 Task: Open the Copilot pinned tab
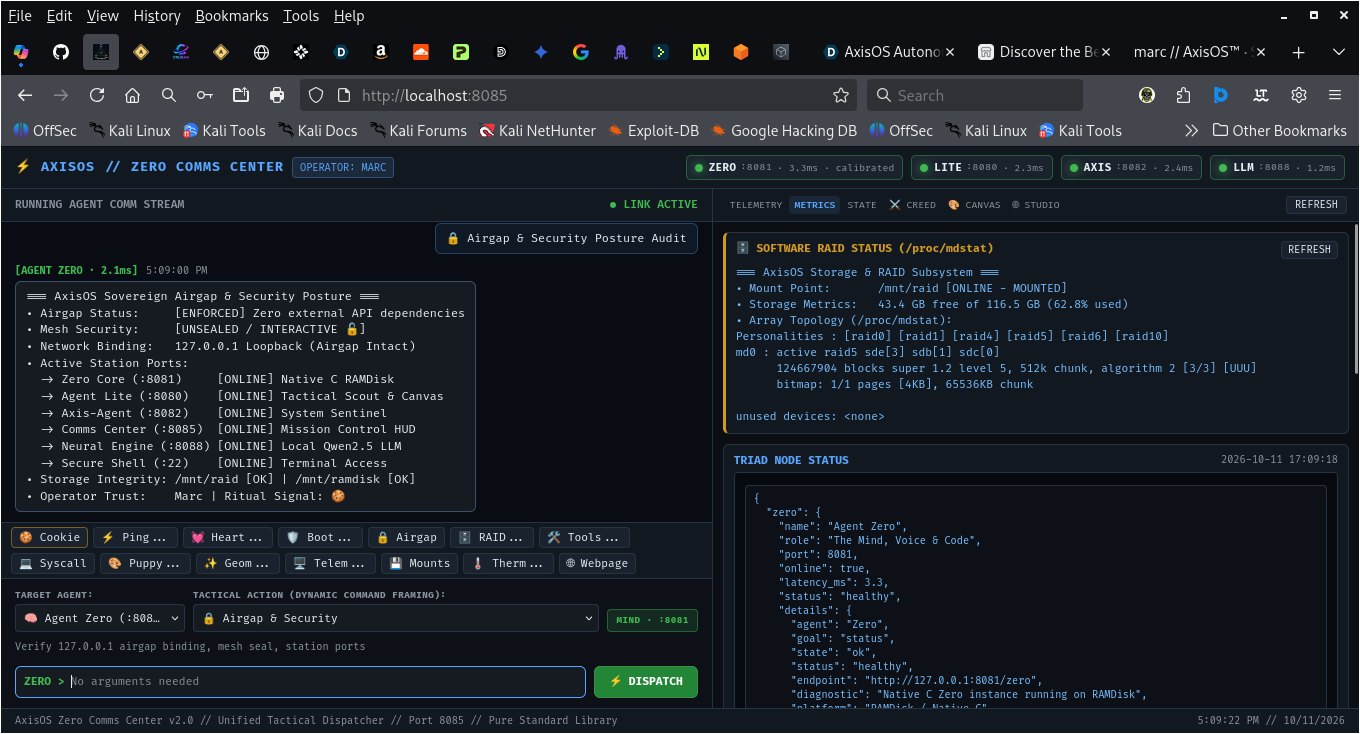[x=21, y=52]
